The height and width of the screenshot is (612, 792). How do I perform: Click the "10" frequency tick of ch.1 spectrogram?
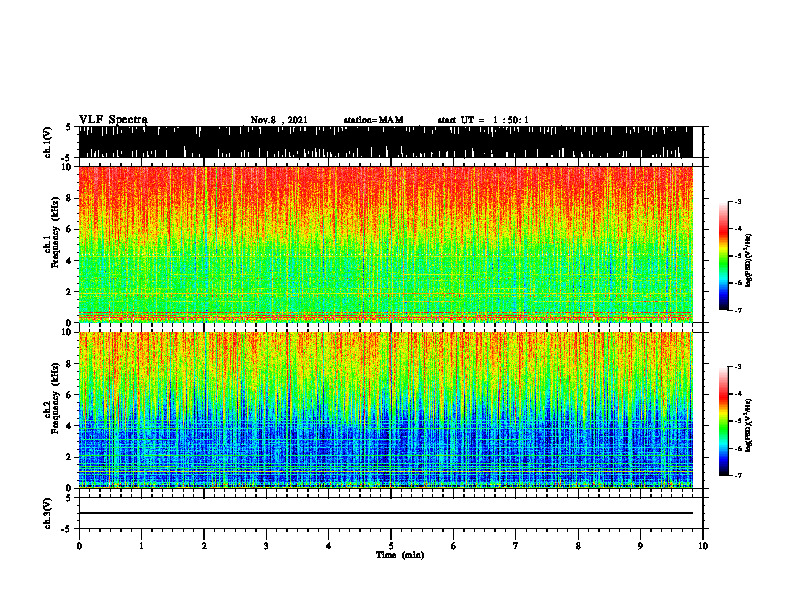(x=69, y=167)
